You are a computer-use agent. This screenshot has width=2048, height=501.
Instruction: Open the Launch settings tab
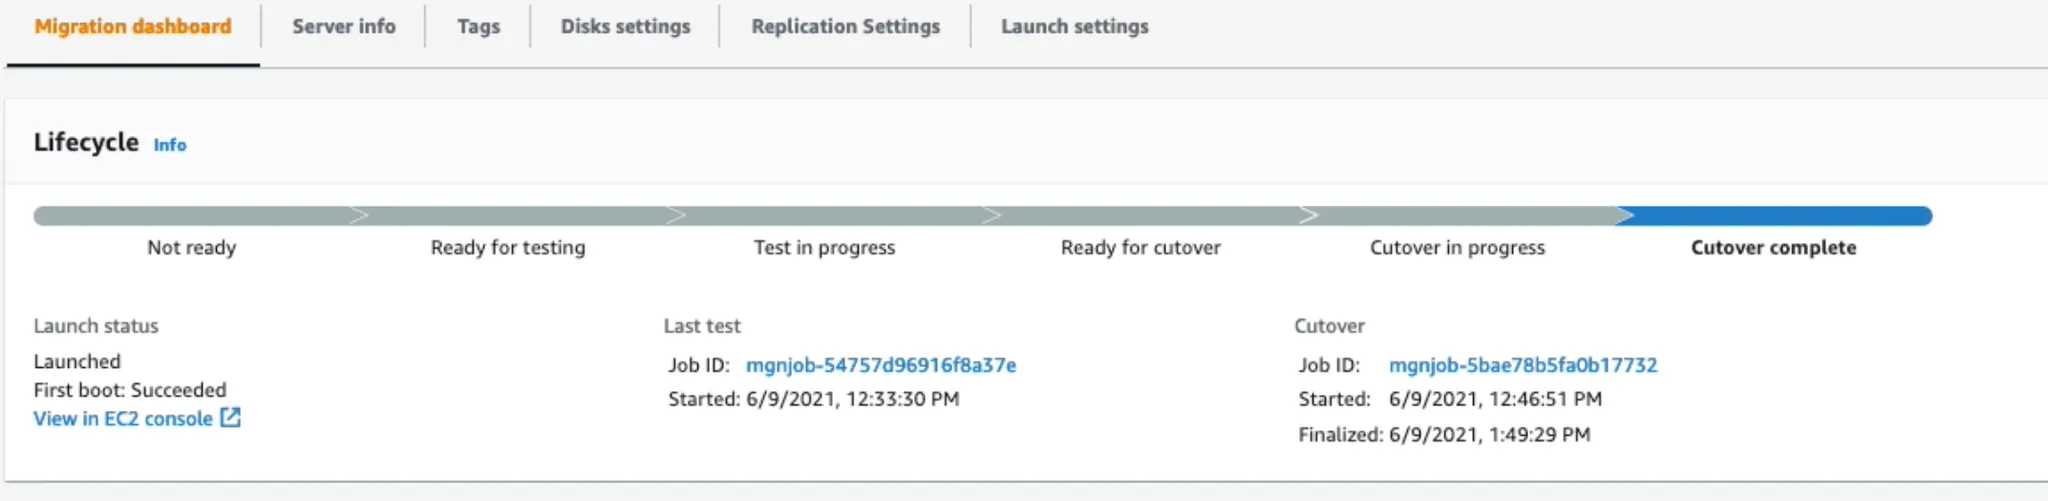tap(1075, 27)
